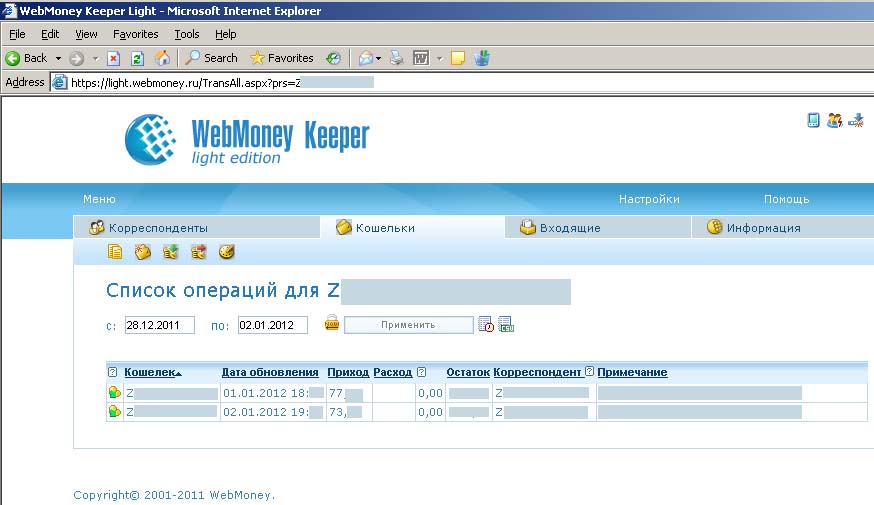874x505 pixels.
Task: Click the create wallet icon
Action: click(x=143, y=252)
